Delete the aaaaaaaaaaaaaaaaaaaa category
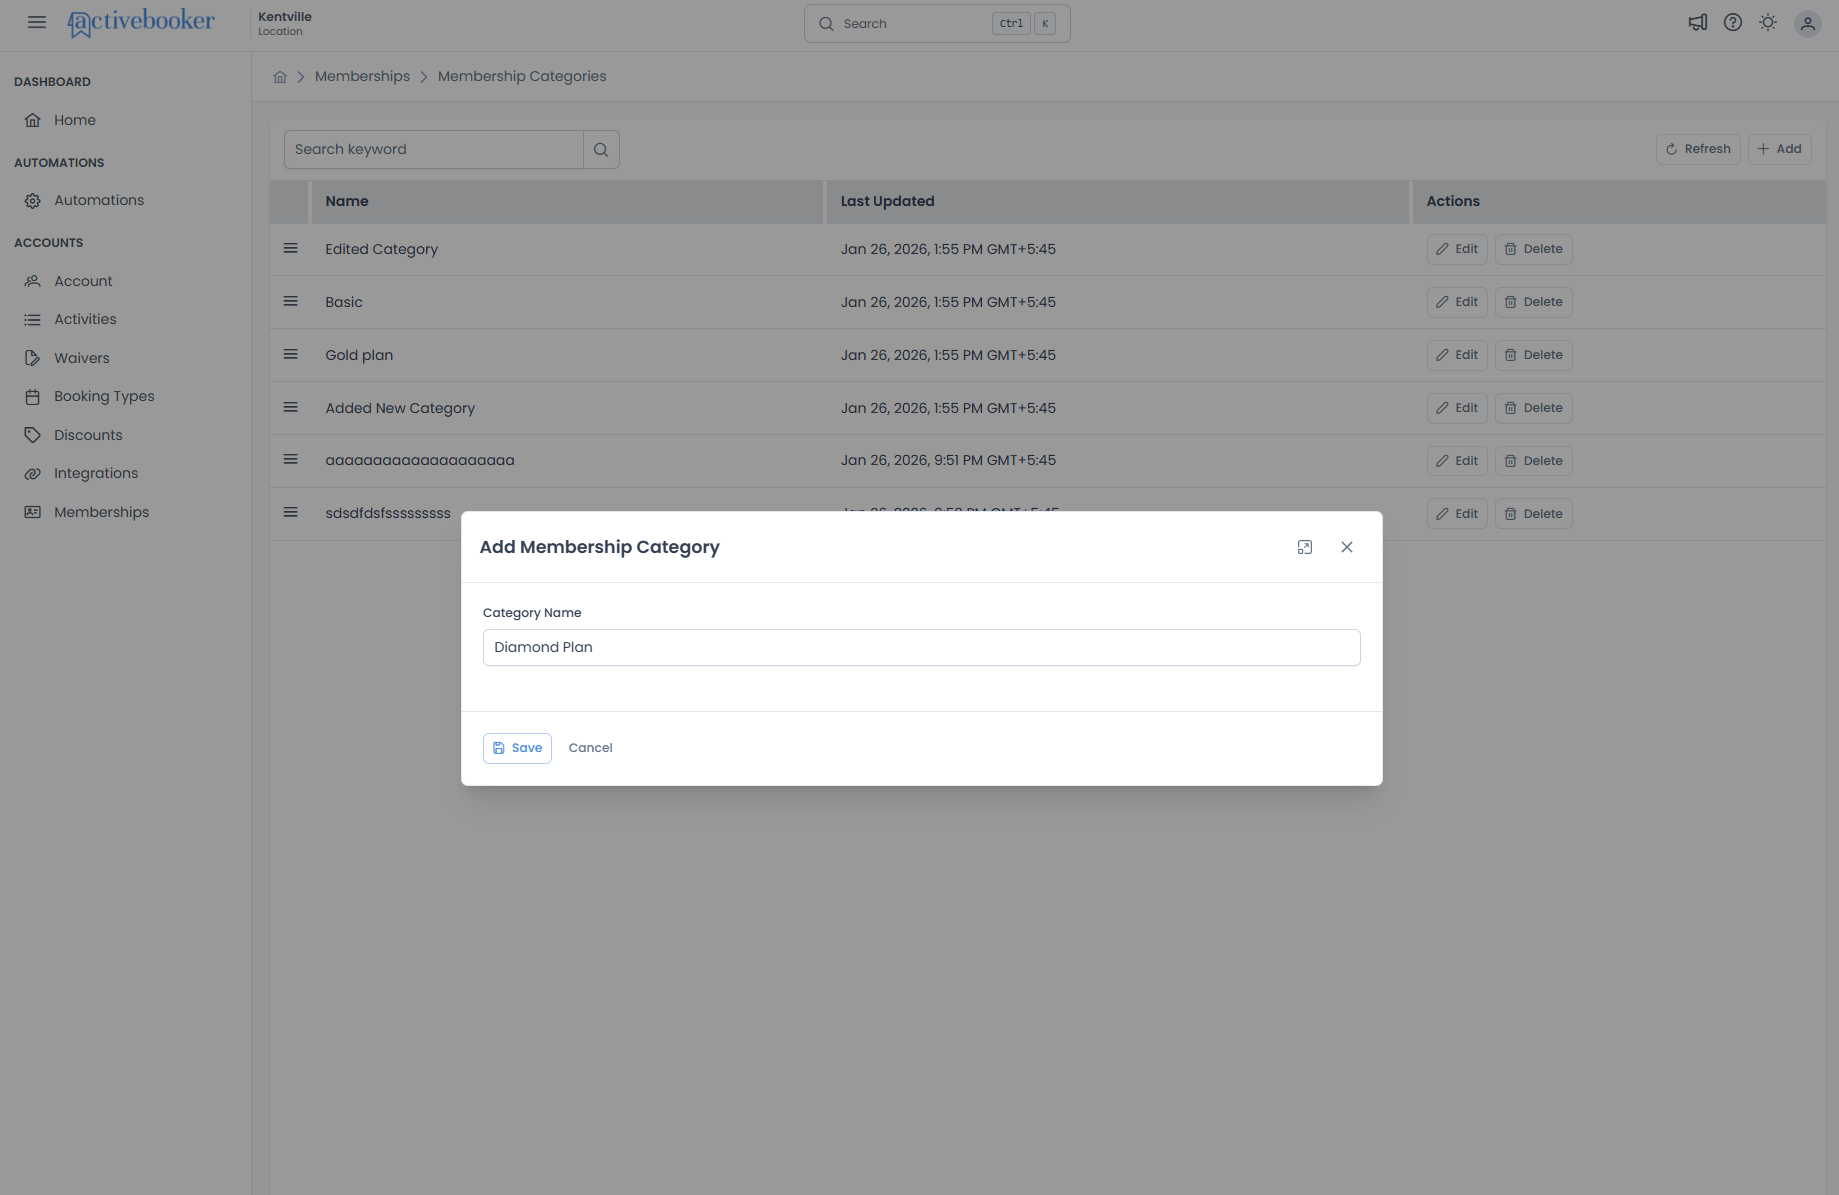This screenshot has width=1839, height=1195. [x=1533, y=461]
